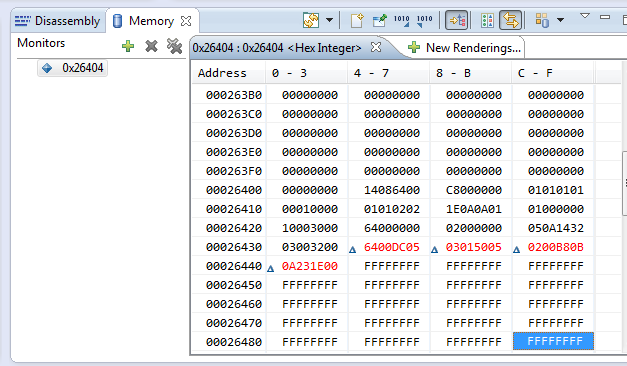Switch to the Disassembly tab
This screenshot has height=366, width=627.
57,21
